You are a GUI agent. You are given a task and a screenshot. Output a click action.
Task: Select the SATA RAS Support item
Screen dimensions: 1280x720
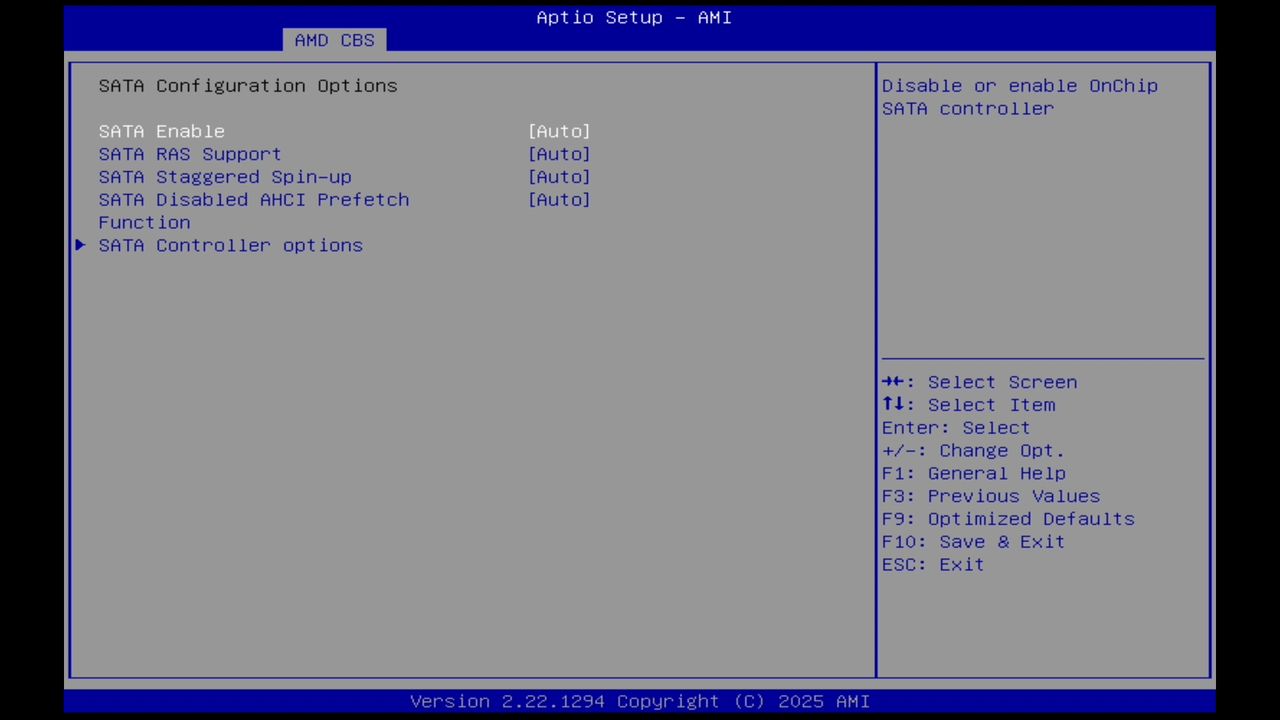click(x=189, y=154)
